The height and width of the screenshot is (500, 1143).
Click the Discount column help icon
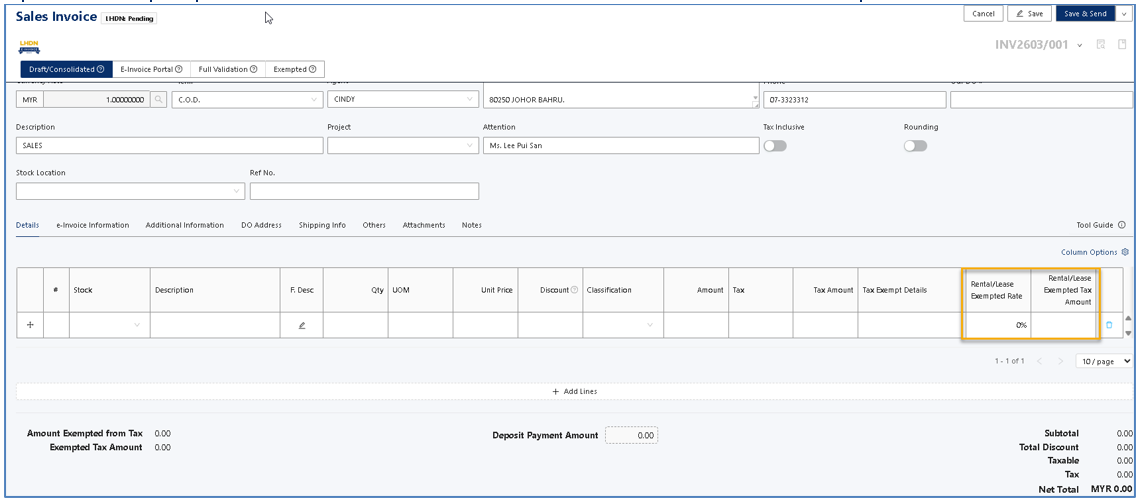click(x=574, y=290)
